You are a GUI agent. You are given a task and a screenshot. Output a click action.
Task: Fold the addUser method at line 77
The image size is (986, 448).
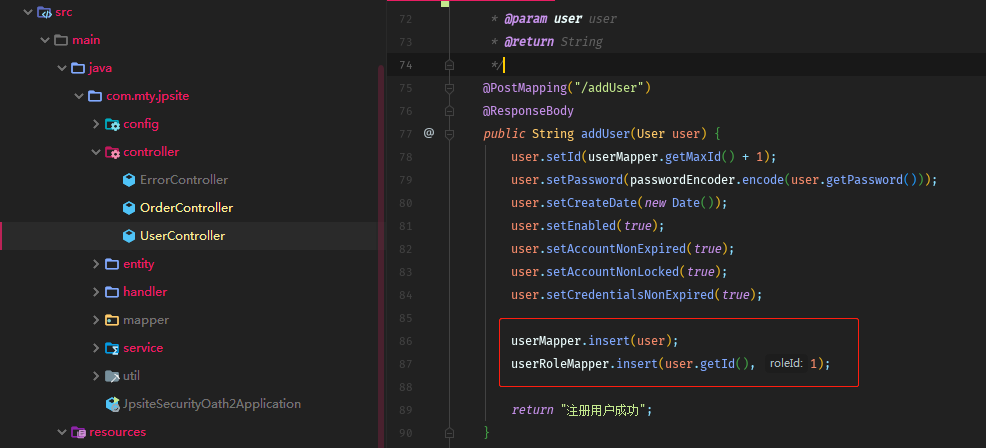[x=449, y=134]
